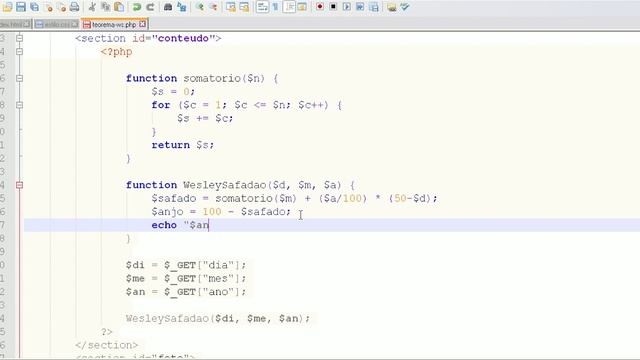The height and width of the screenshot is (360, 640).
Task: Click the WesleySafadao($di, $me, $an) call
Action: click(218, 318)
